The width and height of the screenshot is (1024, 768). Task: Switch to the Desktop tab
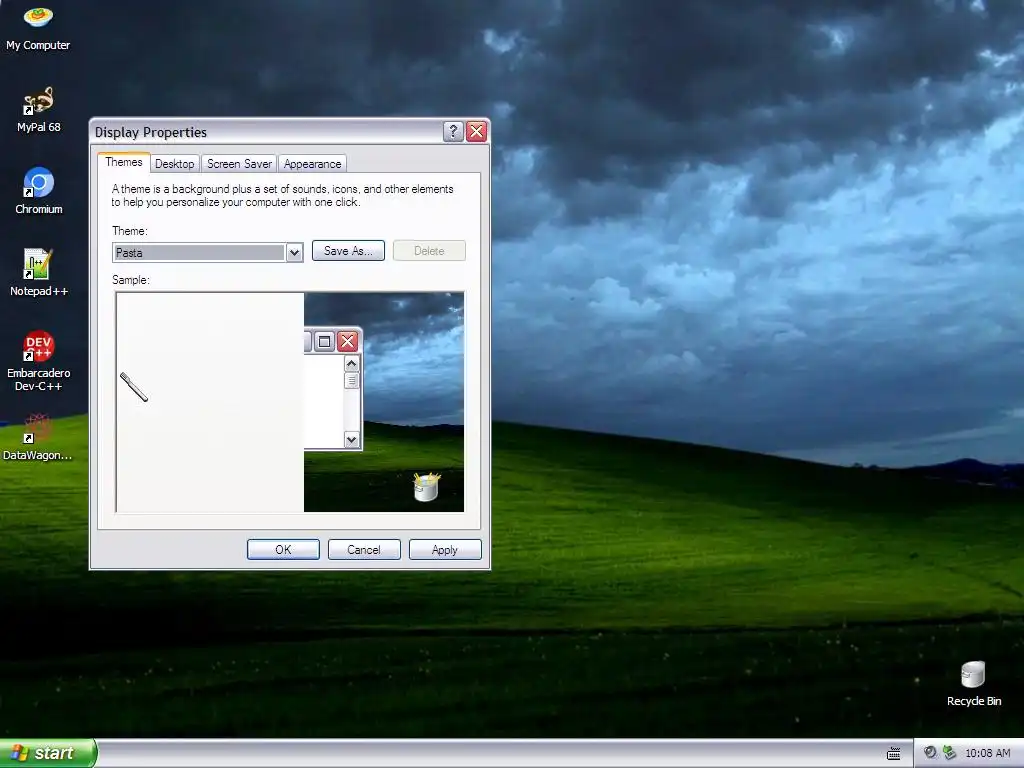click(x=174, y=164)
